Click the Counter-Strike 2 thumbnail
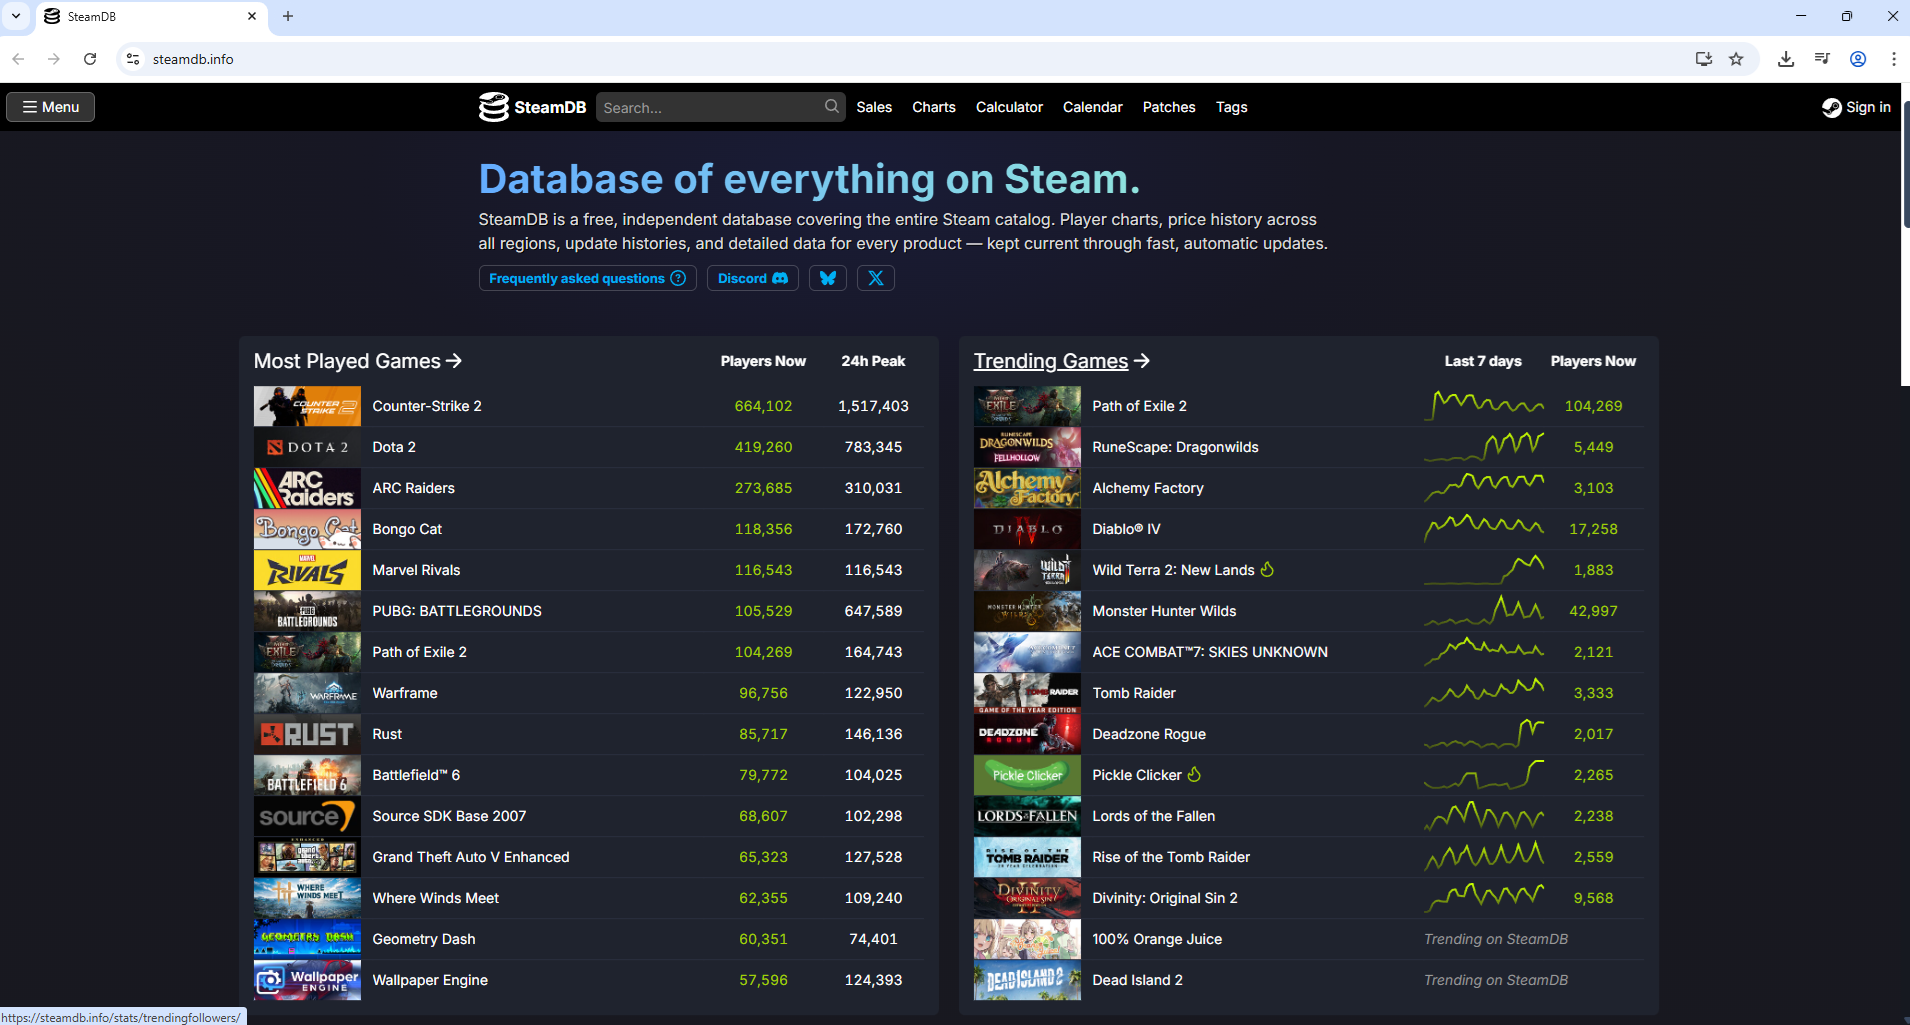The width and height of the screenshot is (1910, 1025). [x=307, y=406]
